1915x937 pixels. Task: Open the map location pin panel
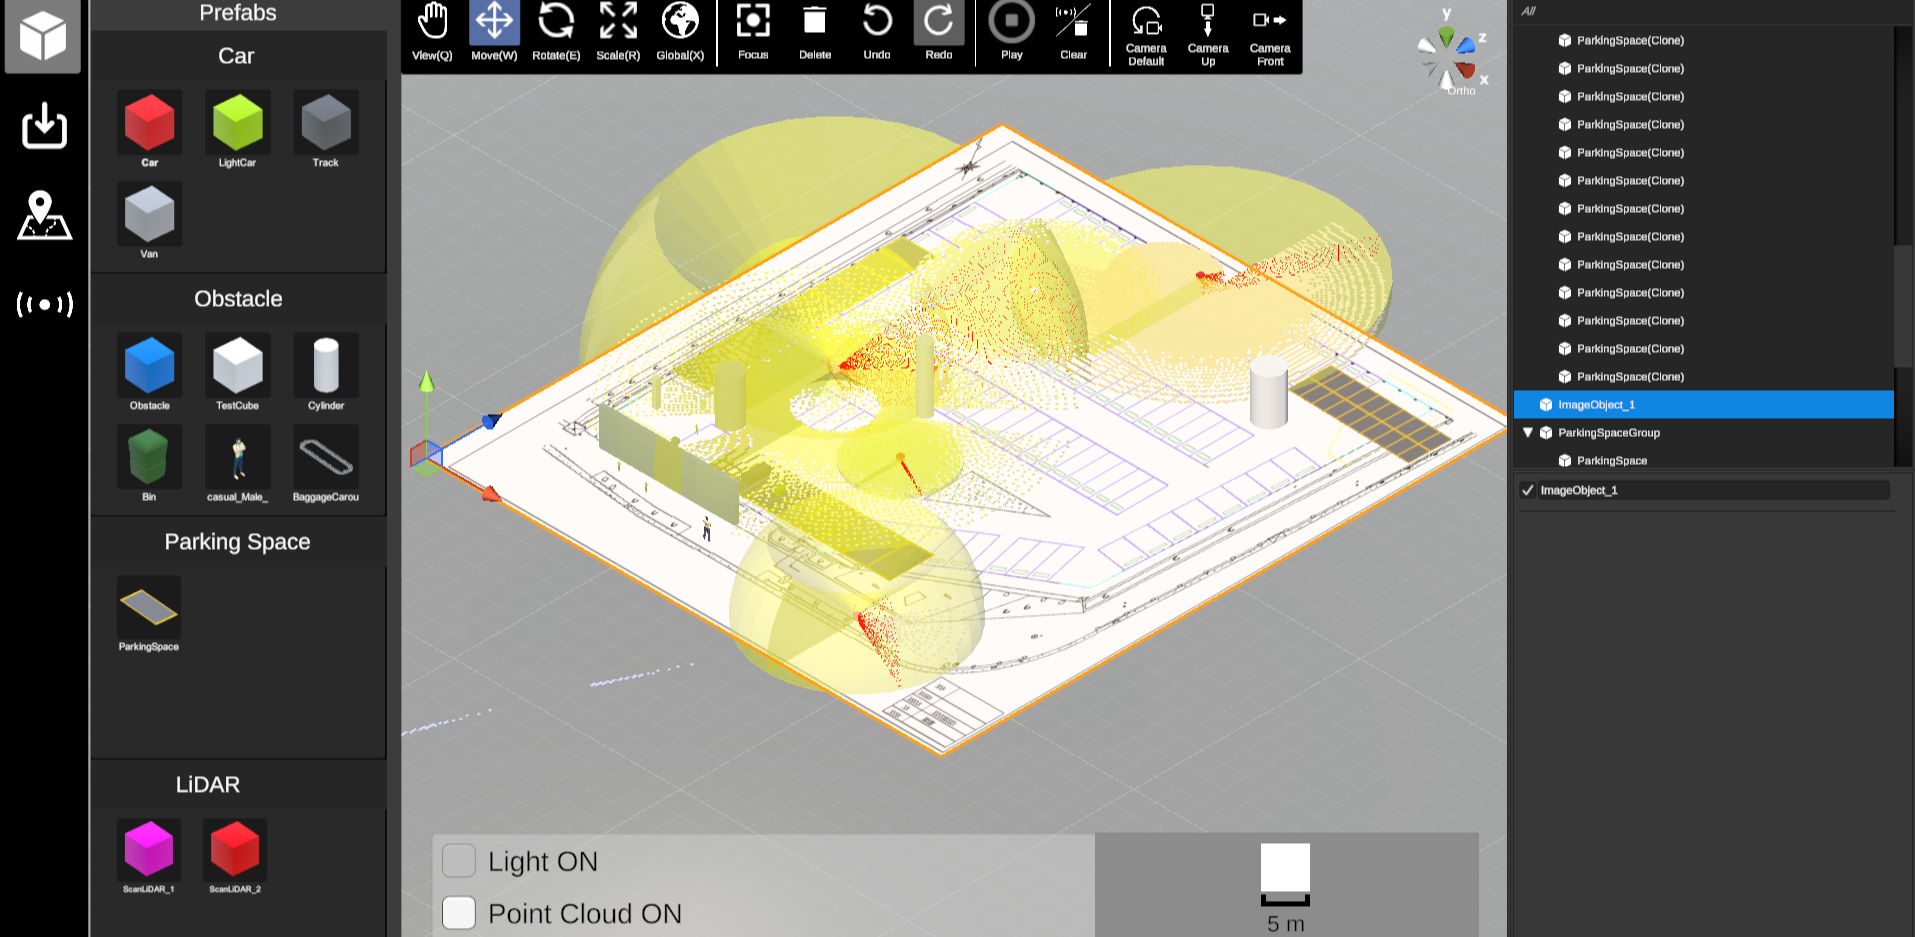pyautogui.click(x=44, y=215)
